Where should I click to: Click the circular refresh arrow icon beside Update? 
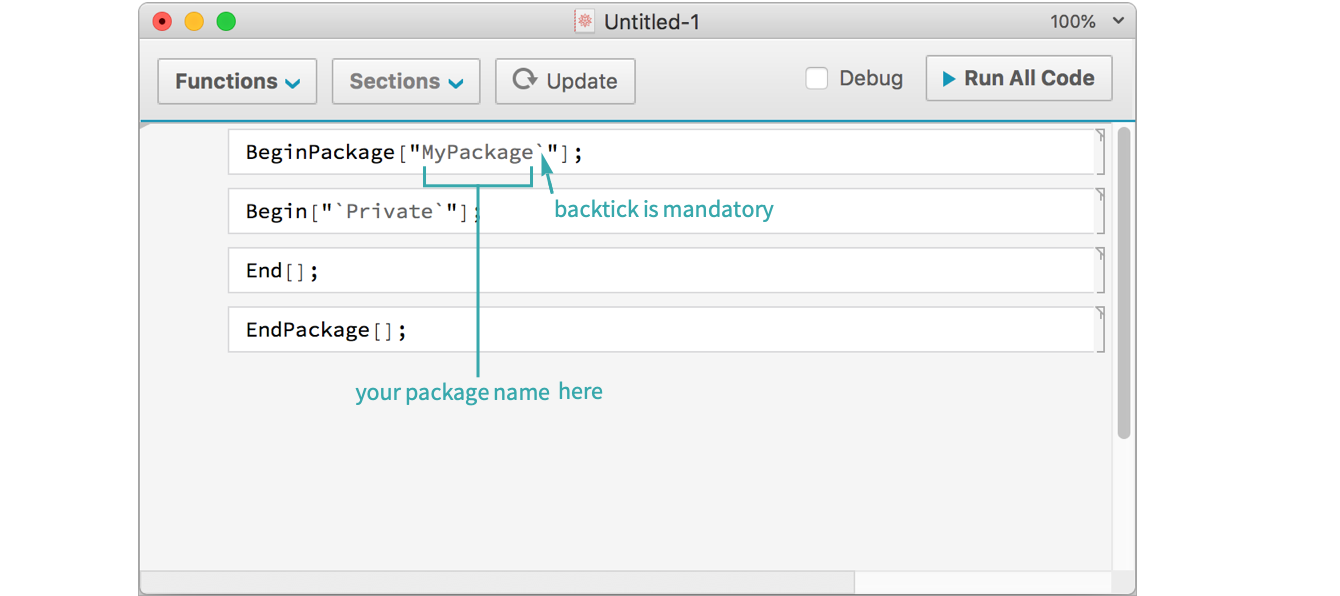click(524, 80)
